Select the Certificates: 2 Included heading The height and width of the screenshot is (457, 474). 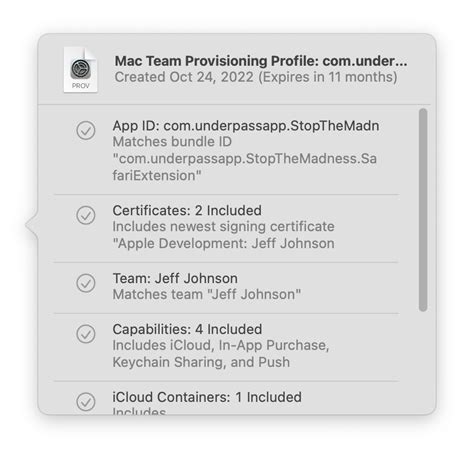pos(187,210)
